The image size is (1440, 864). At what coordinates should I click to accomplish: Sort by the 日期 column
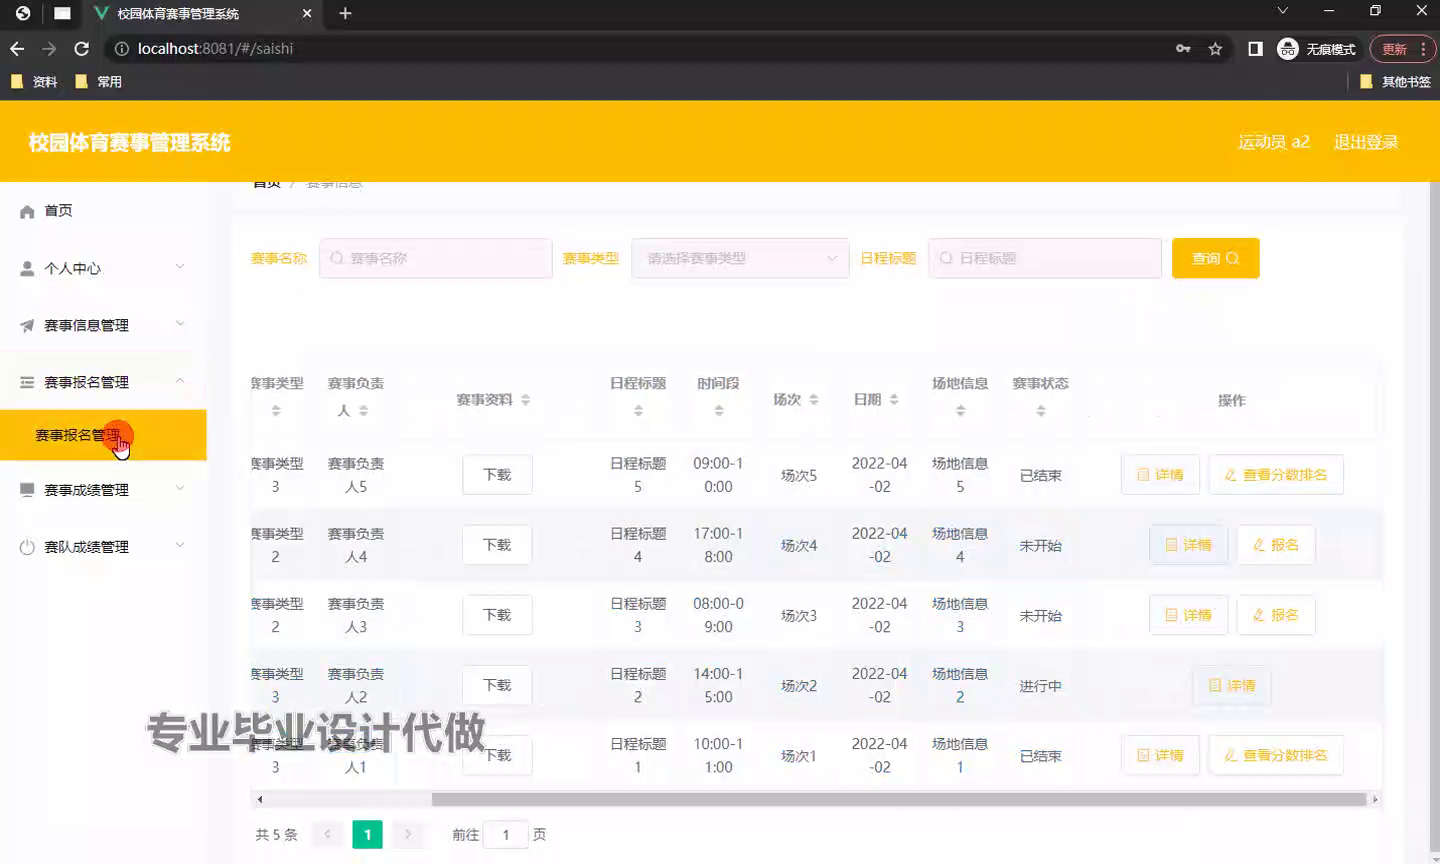(x=893, y=400)
